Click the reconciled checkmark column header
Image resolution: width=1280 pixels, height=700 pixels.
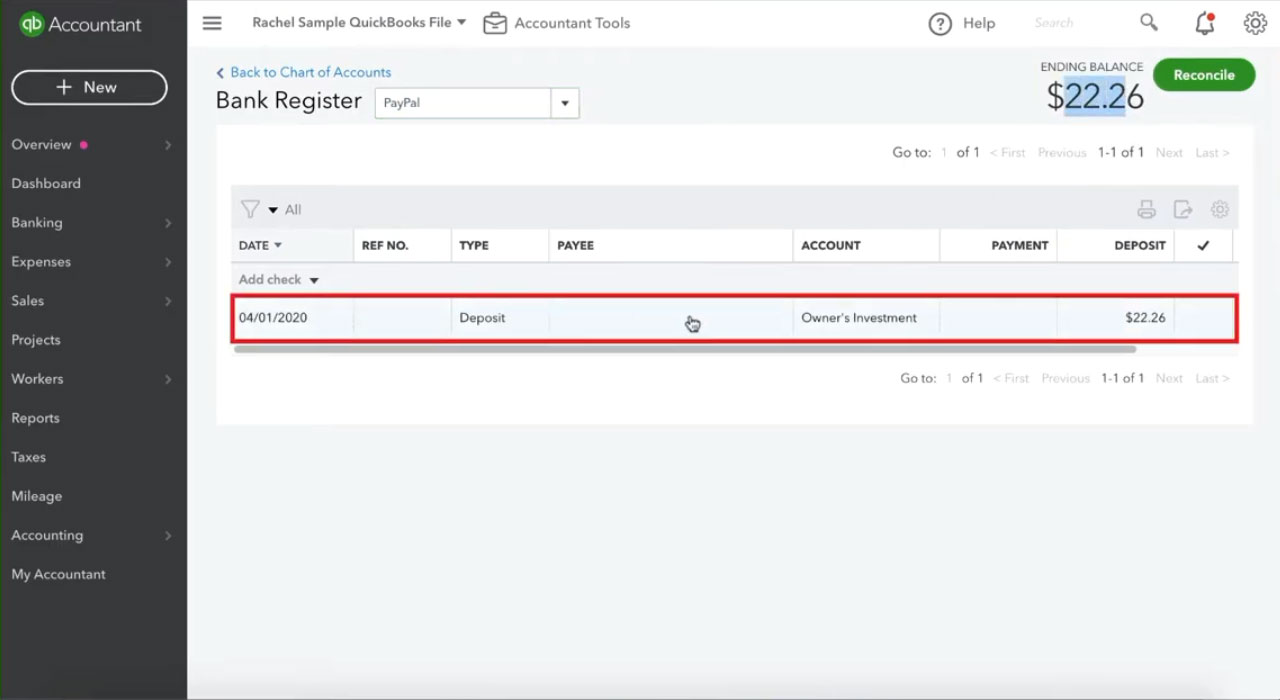tap(1203, 245)
